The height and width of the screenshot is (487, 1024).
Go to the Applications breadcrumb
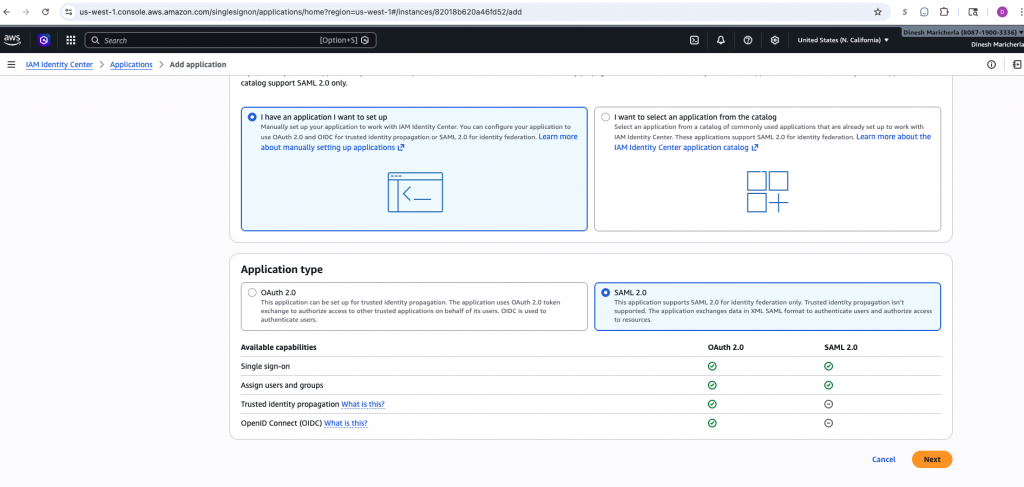pyautogui.click(x=131, y=64)
